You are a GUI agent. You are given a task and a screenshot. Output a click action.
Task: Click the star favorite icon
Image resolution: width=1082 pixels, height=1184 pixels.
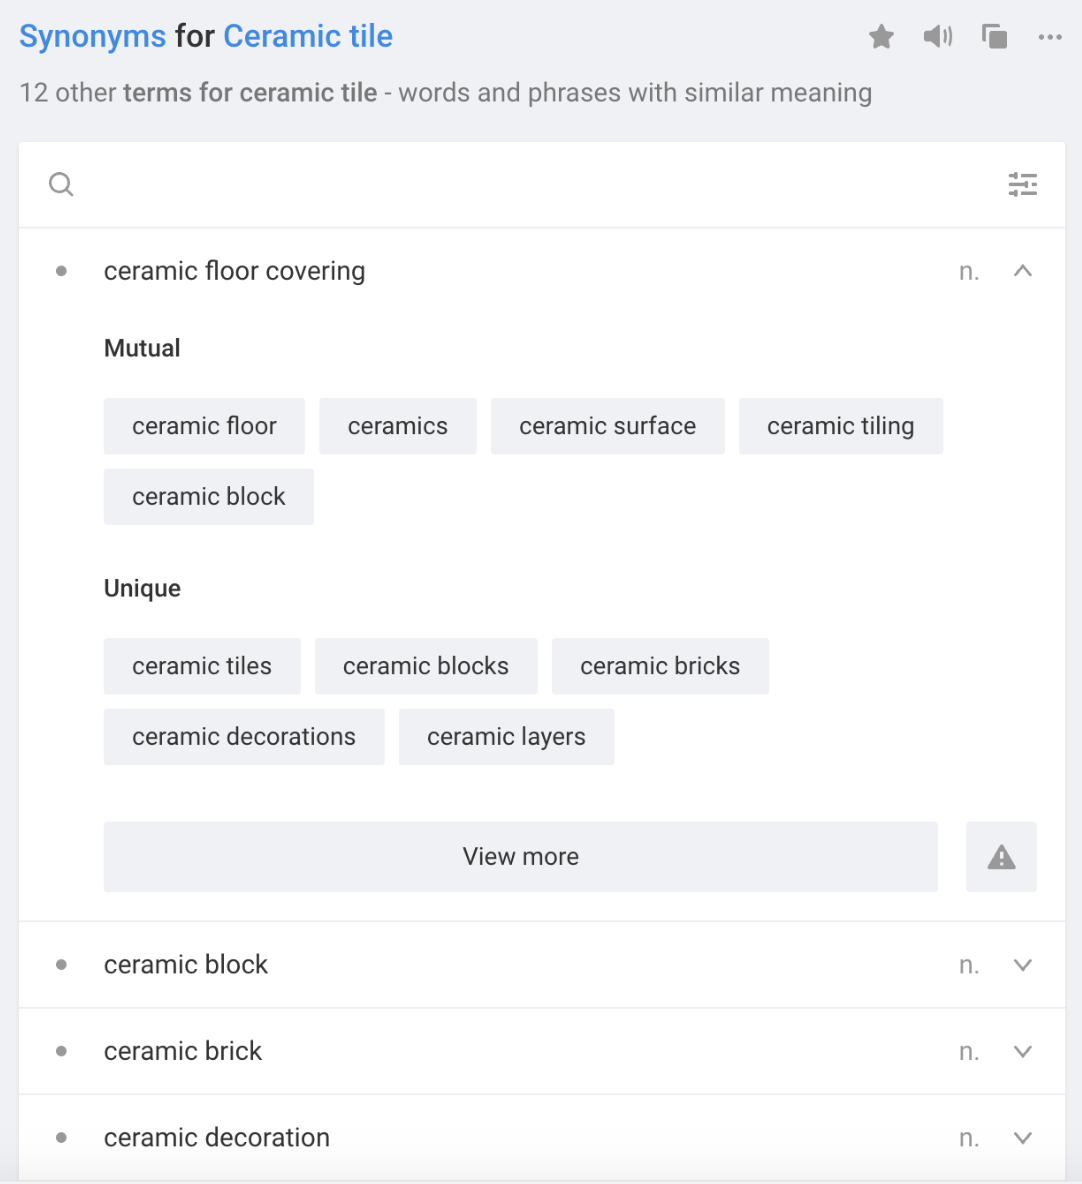click(x=881, y=37)
